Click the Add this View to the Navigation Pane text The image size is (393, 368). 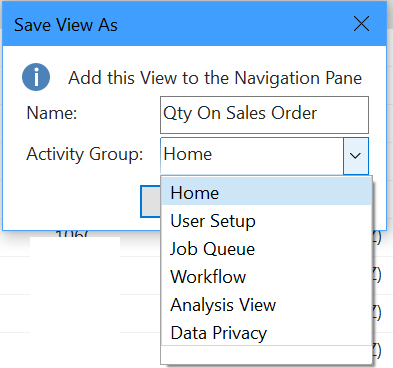coord(215,78)
